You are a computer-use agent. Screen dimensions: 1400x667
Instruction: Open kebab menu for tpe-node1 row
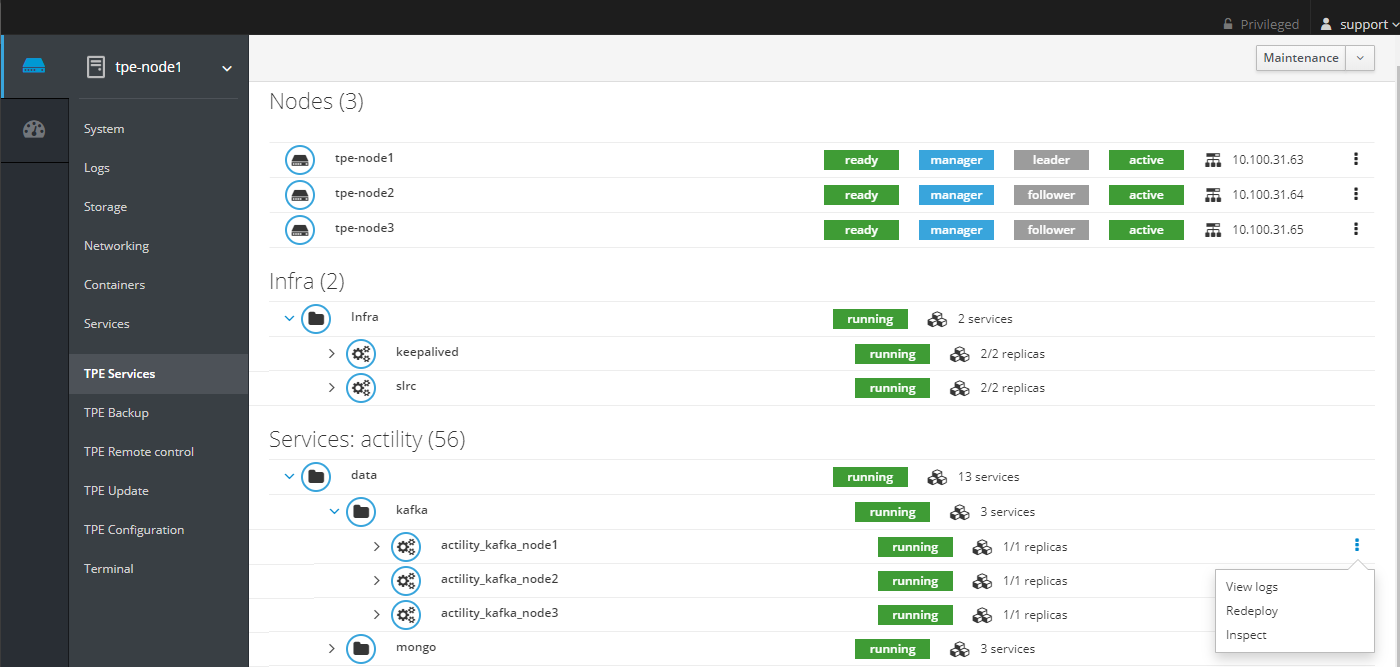coord(1356,159)
